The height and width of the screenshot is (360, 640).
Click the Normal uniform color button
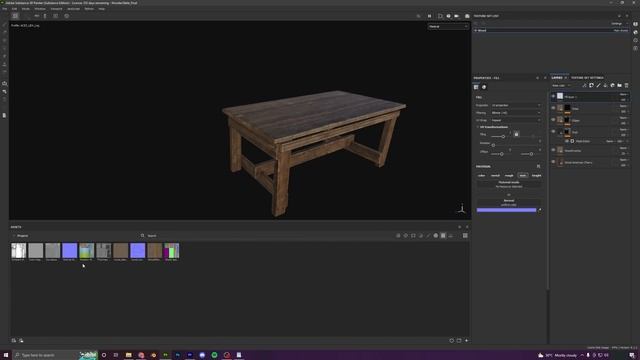509,202
